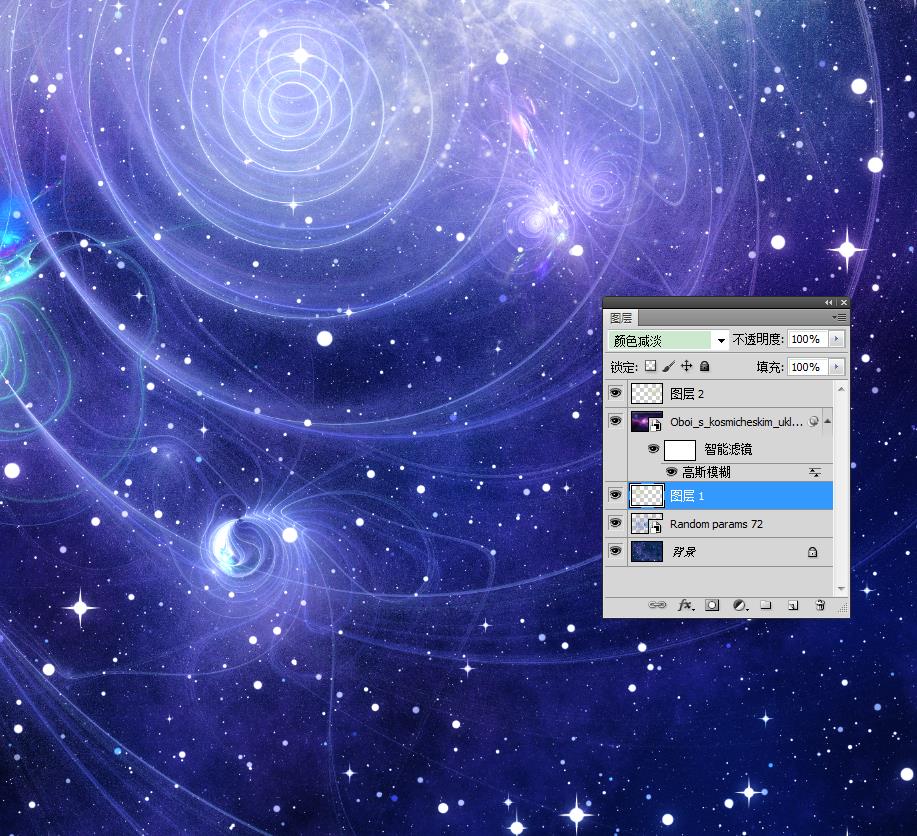The image size is (917, 836).
Task: Hide the Oboi_s_kosmicheskim layer
Action: click(615, 421)
